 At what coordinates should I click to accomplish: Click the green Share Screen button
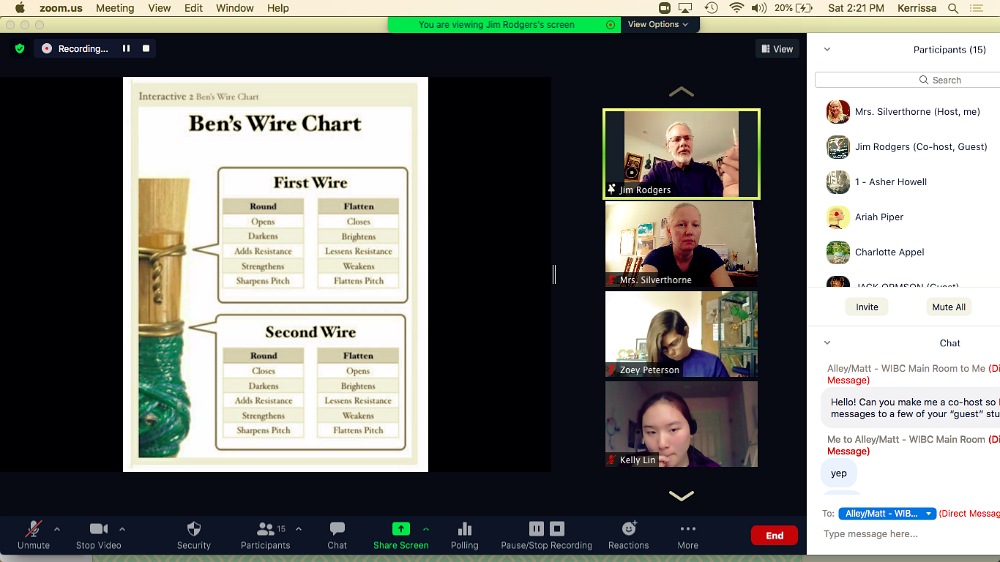[x=401, y=535]
